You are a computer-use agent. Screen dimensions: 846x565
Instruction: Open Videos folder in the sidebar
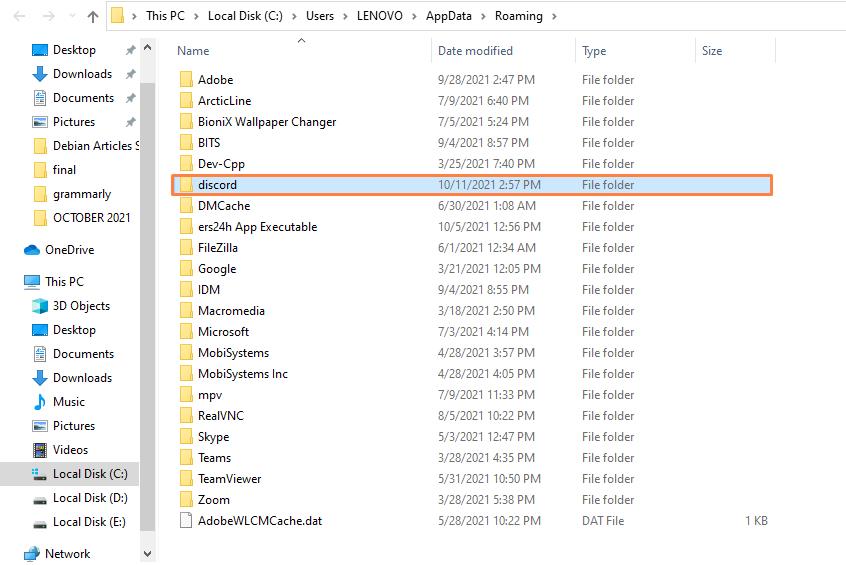point(70,450)
